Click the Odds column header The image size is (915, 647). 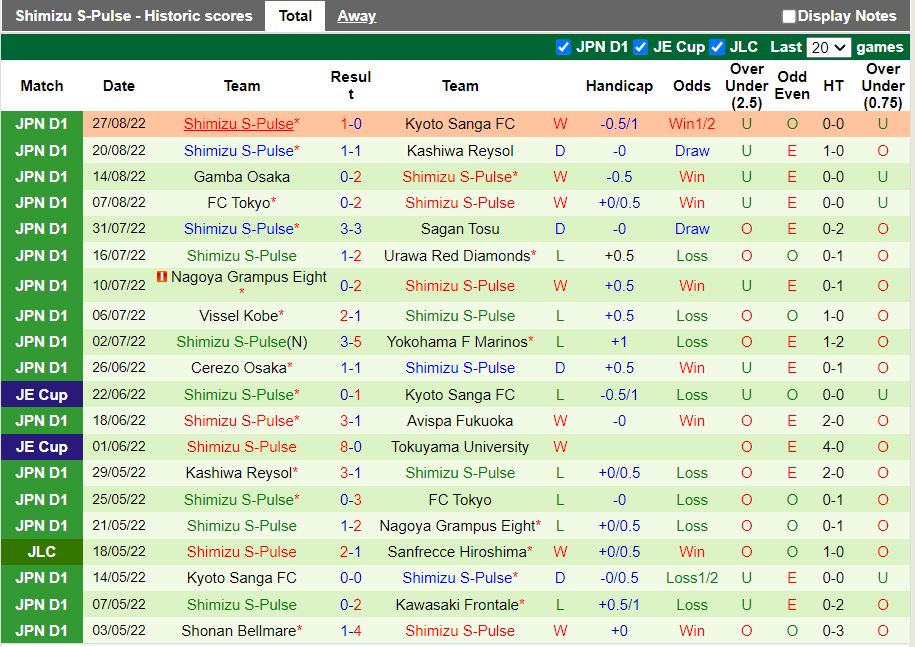692,86
